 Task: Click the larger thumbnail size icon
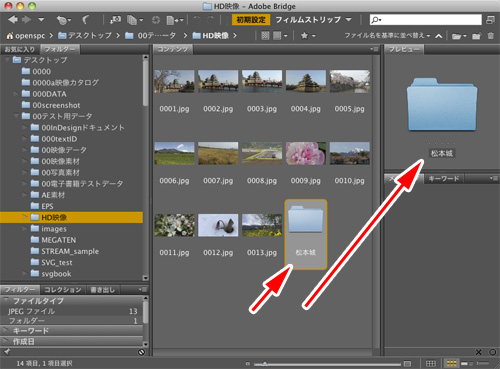tap(407, 363)
